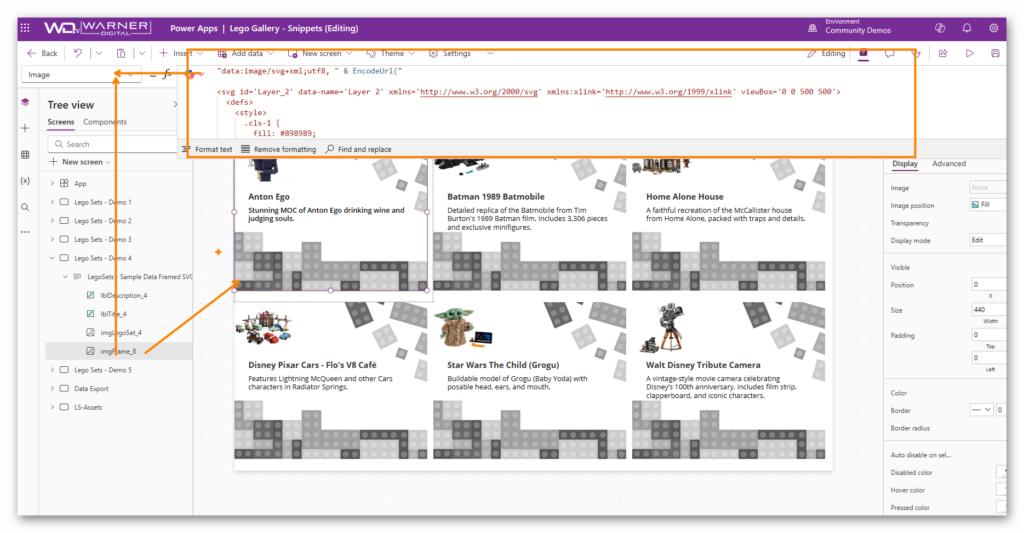Click New screen in Tree view
The width and height of the screenshot is (1024, 533).
pos(80,162)
